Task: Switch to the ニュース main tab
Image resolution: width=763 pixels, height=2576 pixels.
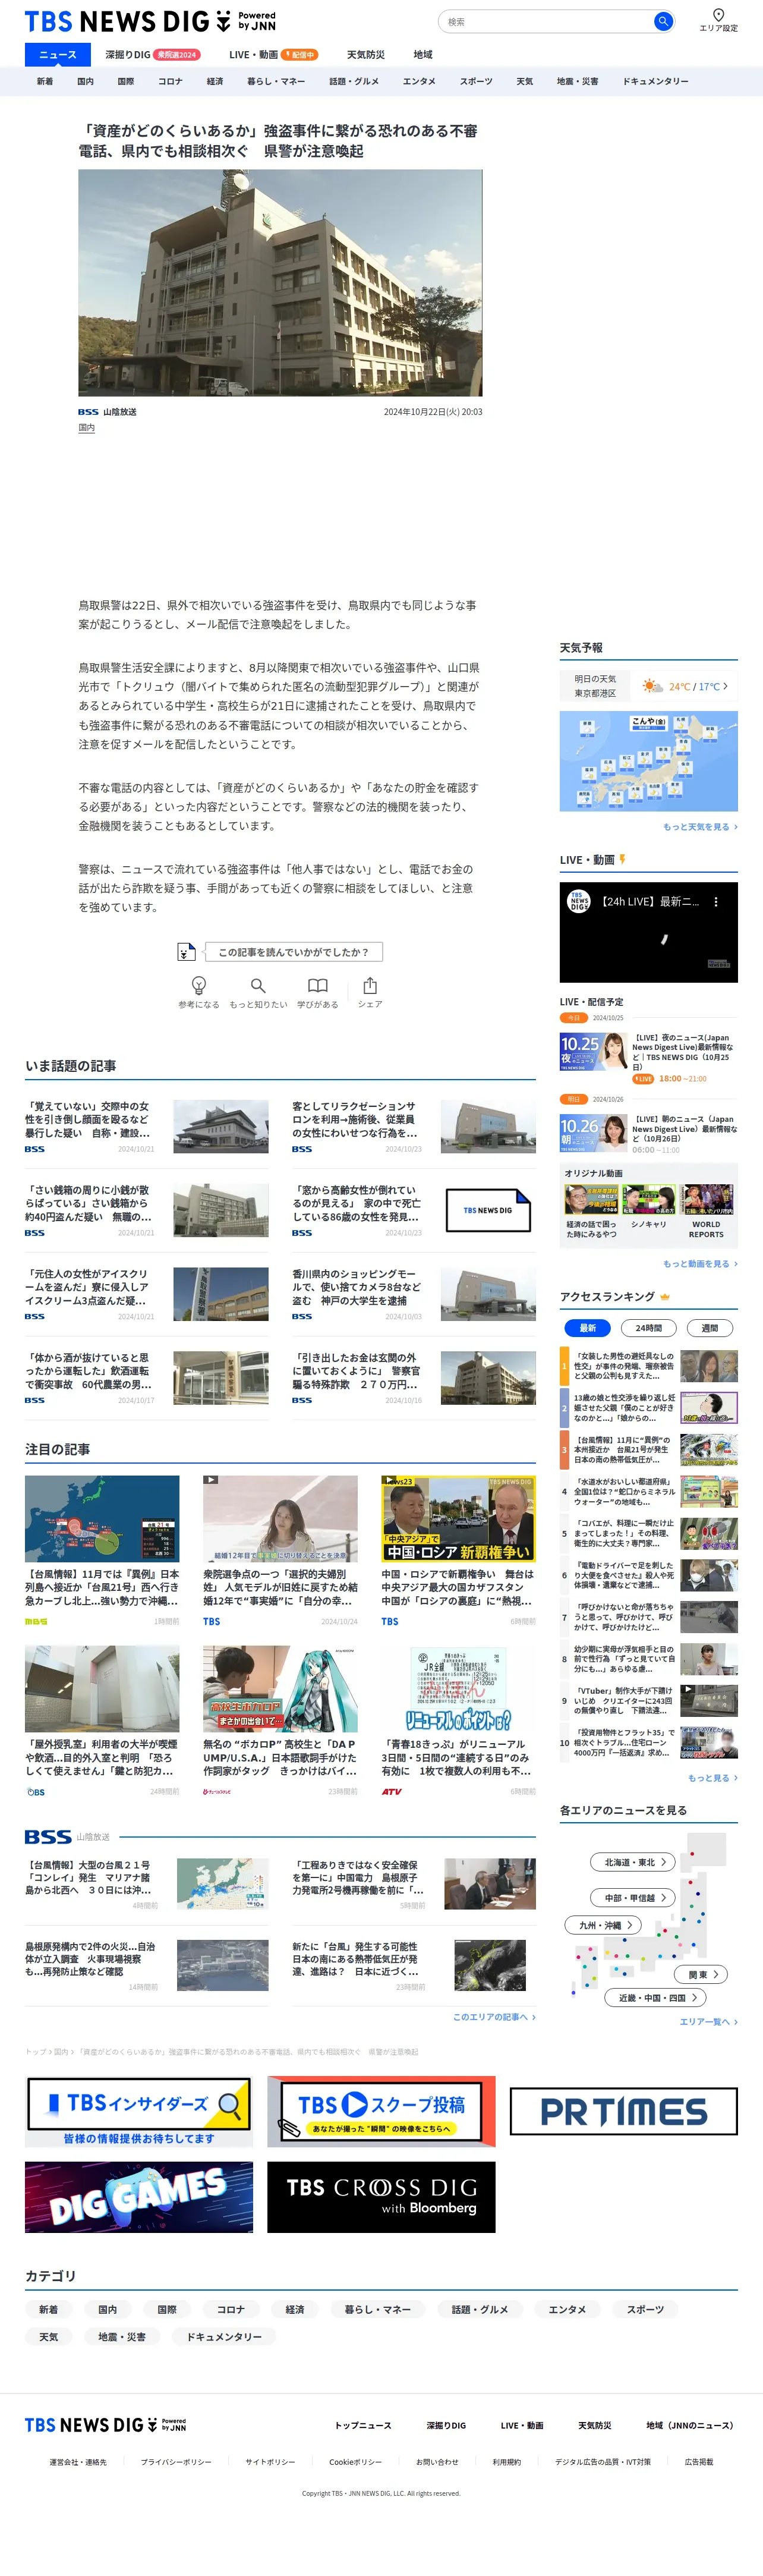Action: pyautogui.click(x=58, y=55)
